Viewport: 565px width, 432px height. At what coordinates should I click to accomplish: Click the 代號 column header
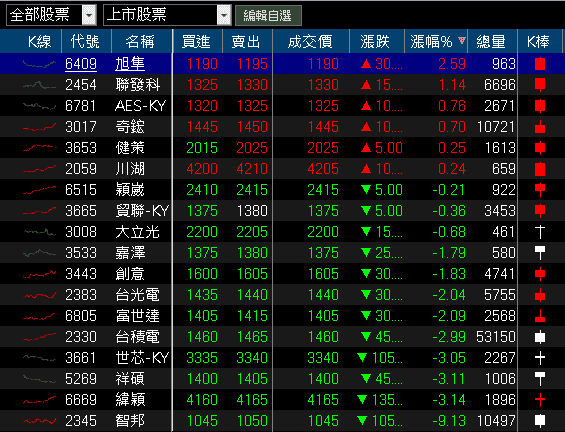click(85, 41)
